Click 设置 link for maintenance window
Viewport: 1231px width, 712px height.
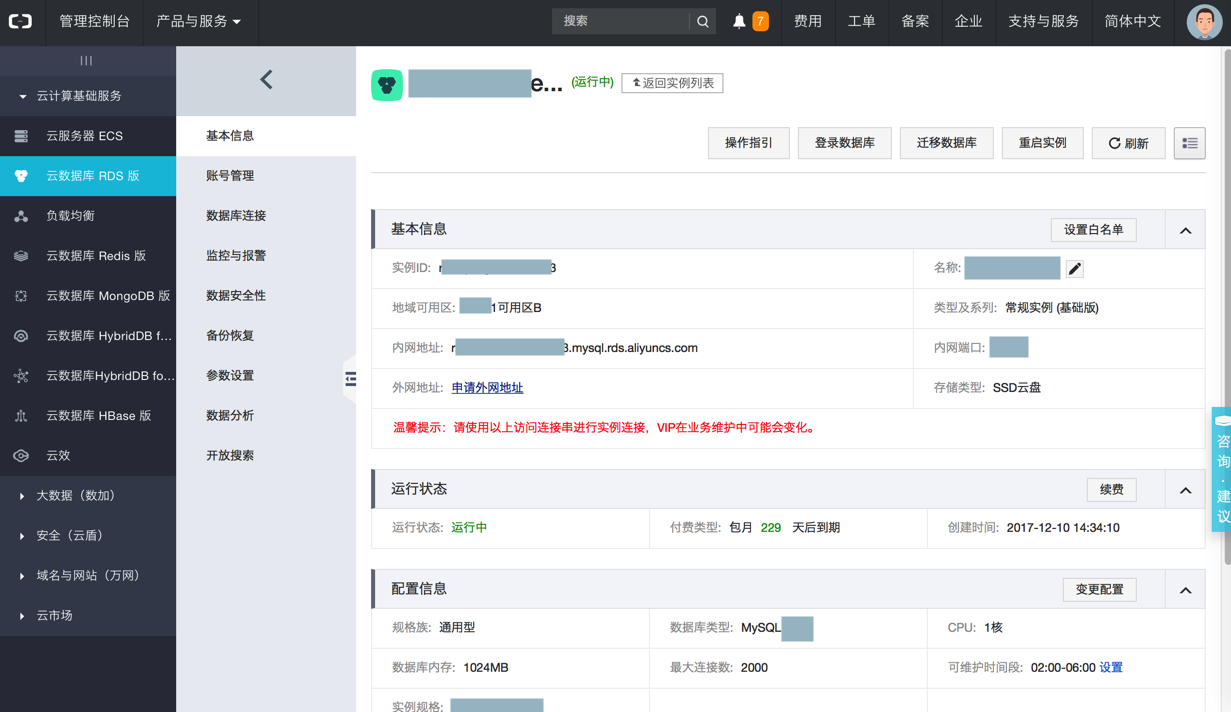[1111, 668]
